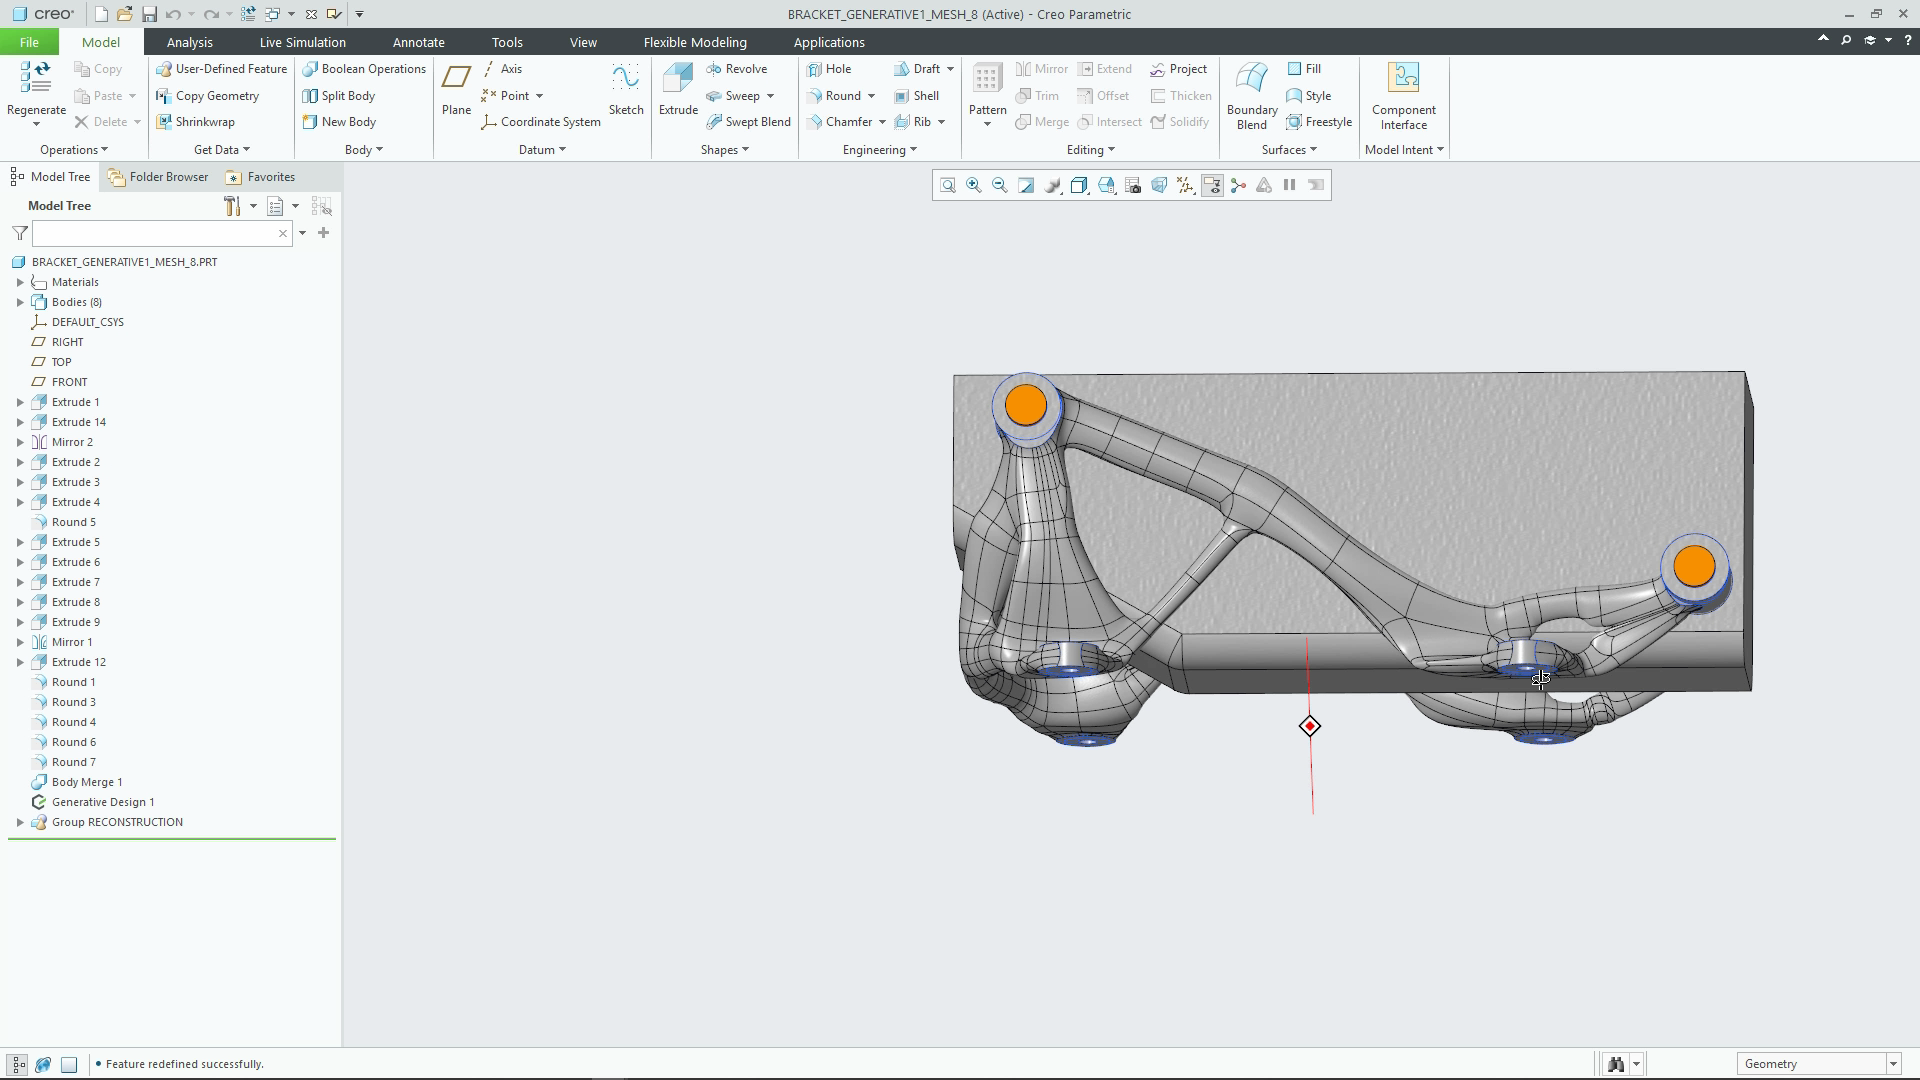Click the Zoom Out magnifier icon
The image size is (1920, 1080).
pyautogui.click(x=999, y=185)
